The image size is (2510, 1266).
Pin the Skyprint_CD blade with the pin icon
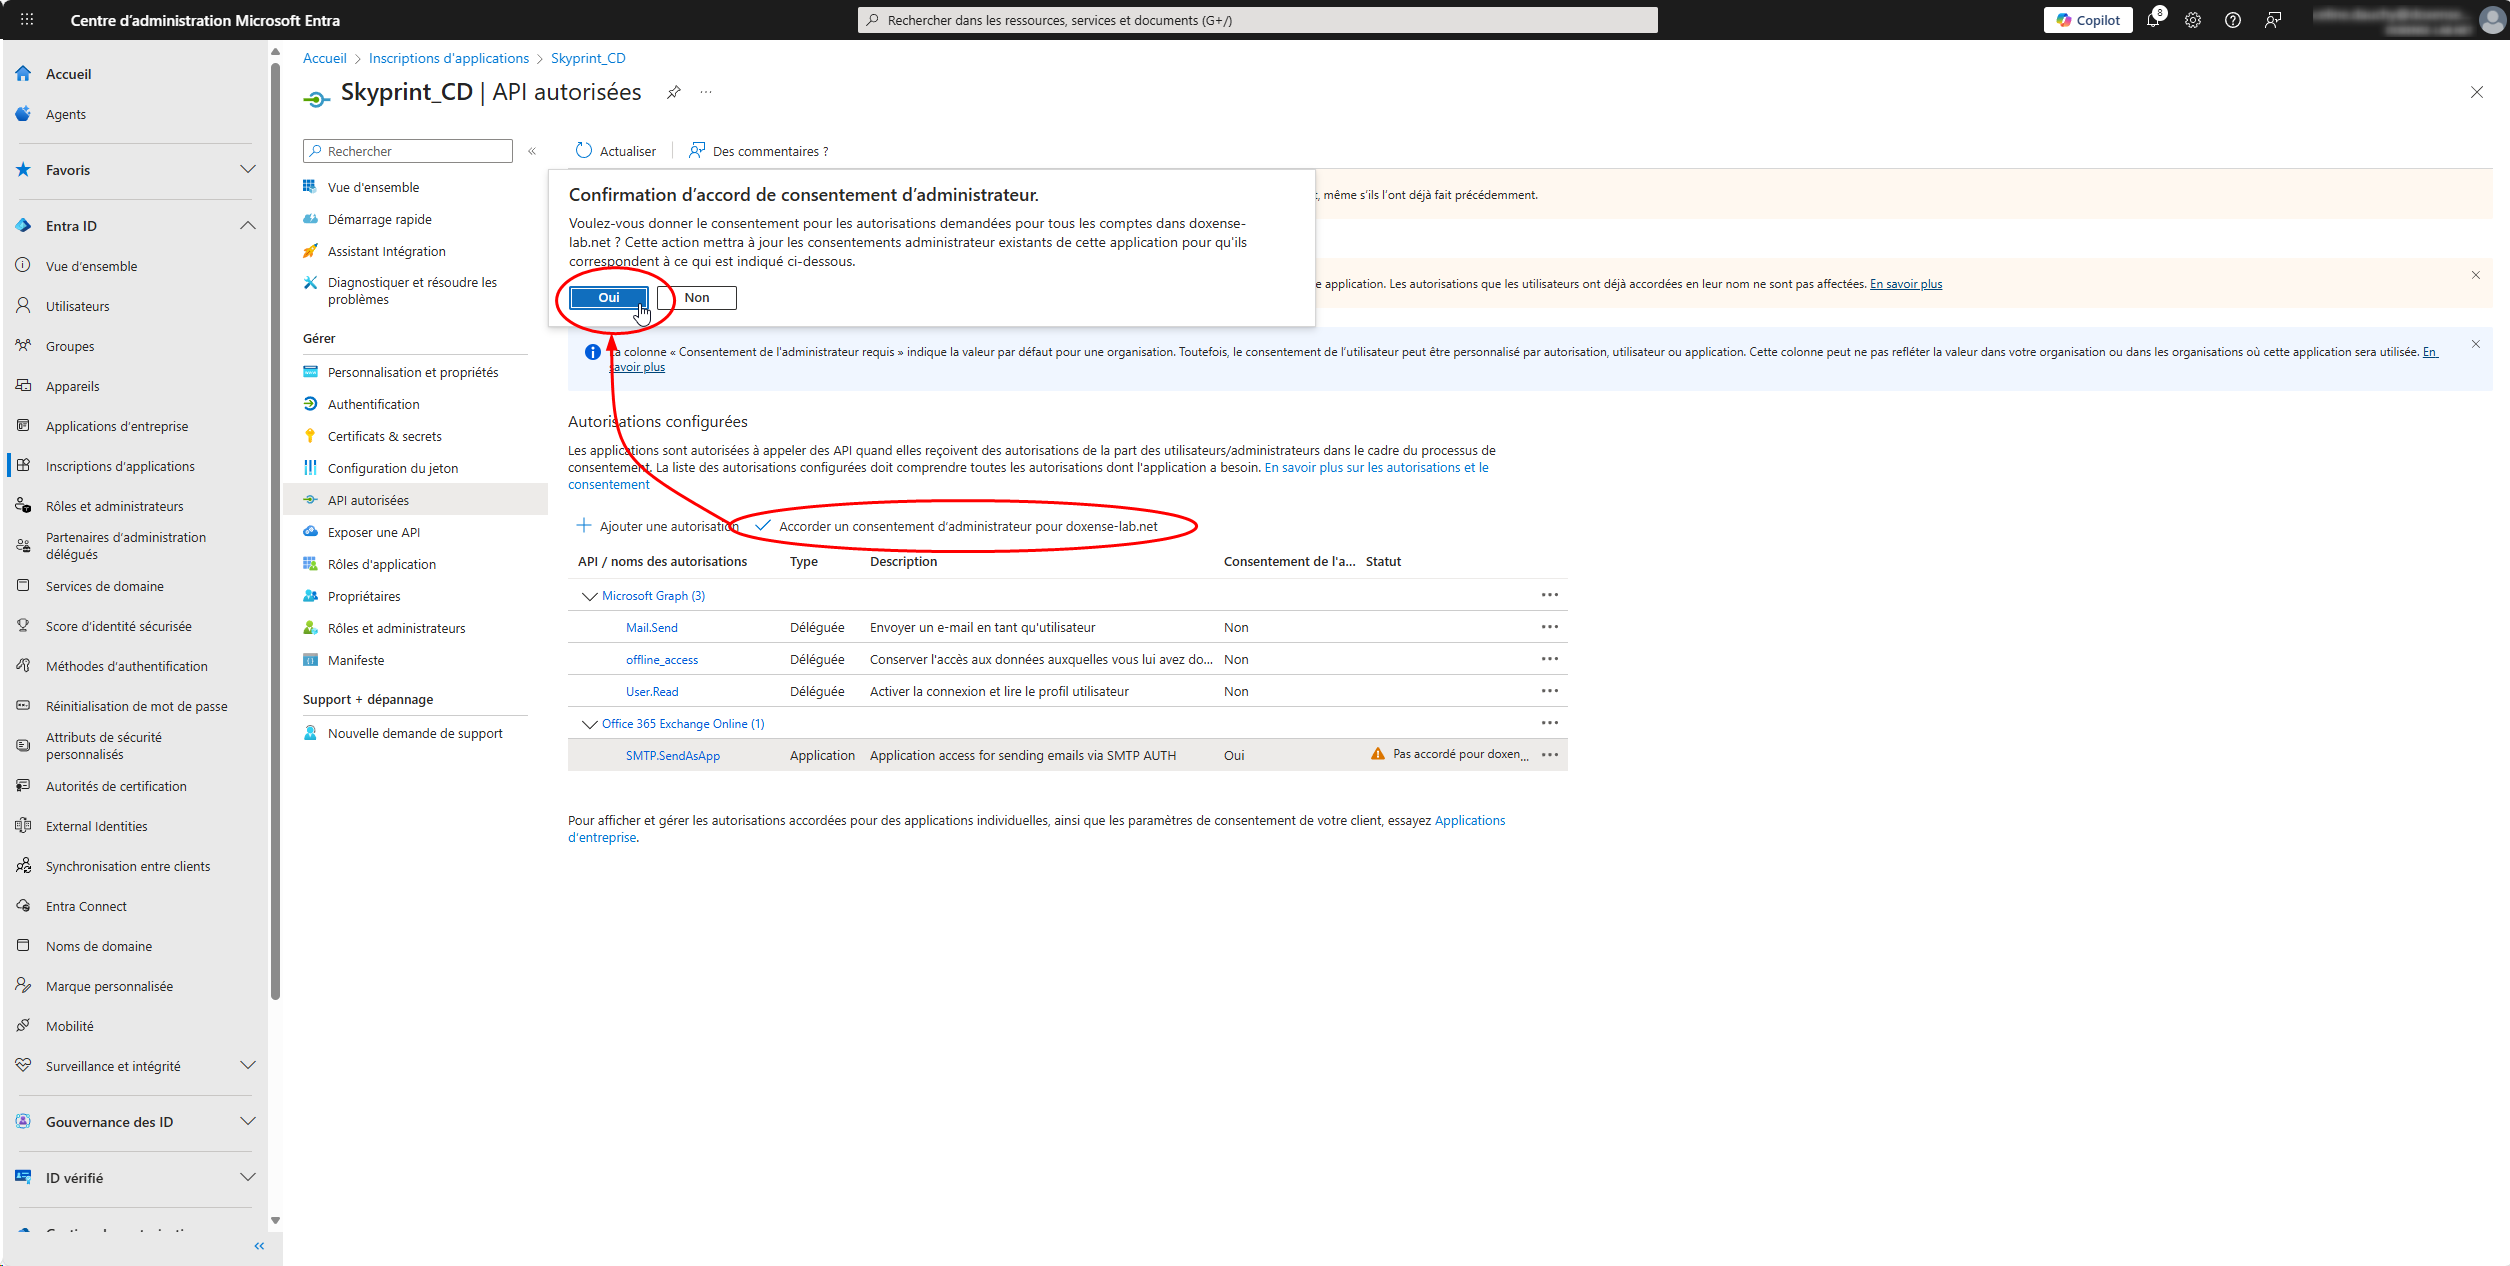tap(674, 92)
